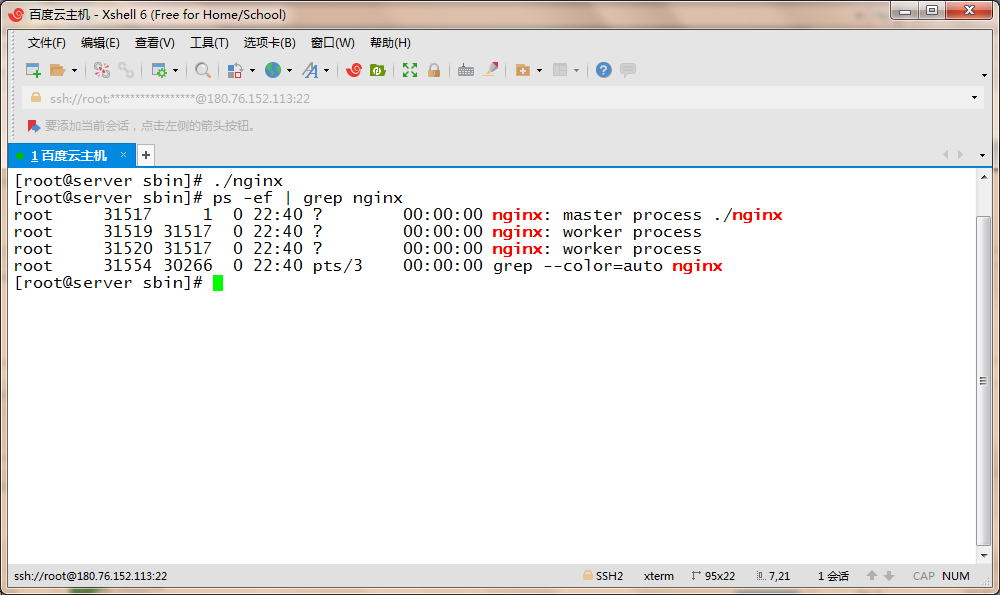Screen dimensions: 1000x595
Task: Open the 查看(V) menu
Action: pos(154,43)
